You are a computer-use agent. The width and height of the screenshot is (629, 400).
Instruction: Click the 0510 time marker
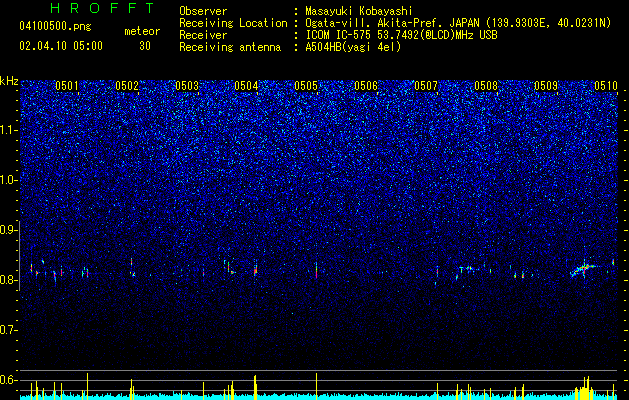(x=606, y=85)
